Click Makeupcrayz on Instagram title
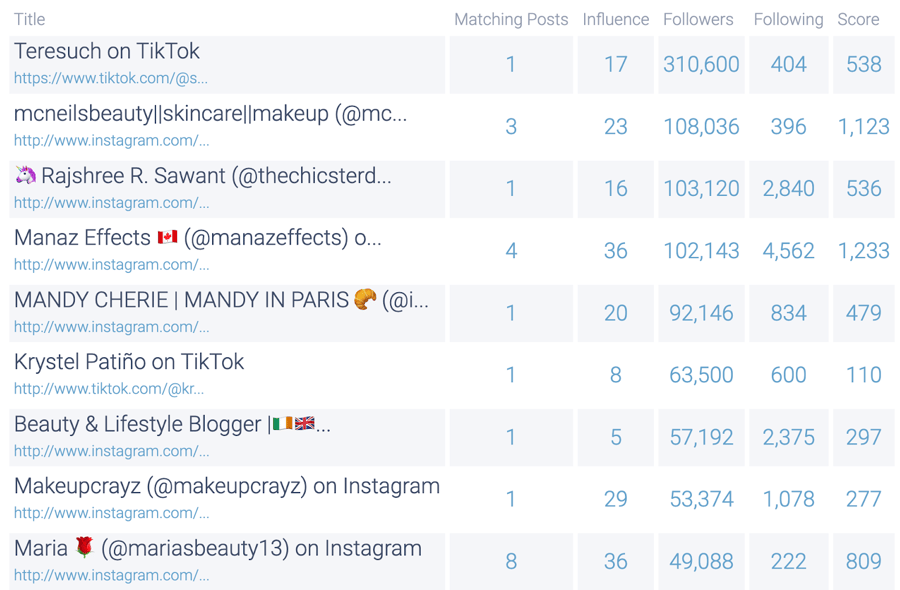 (x=227, y=487)
